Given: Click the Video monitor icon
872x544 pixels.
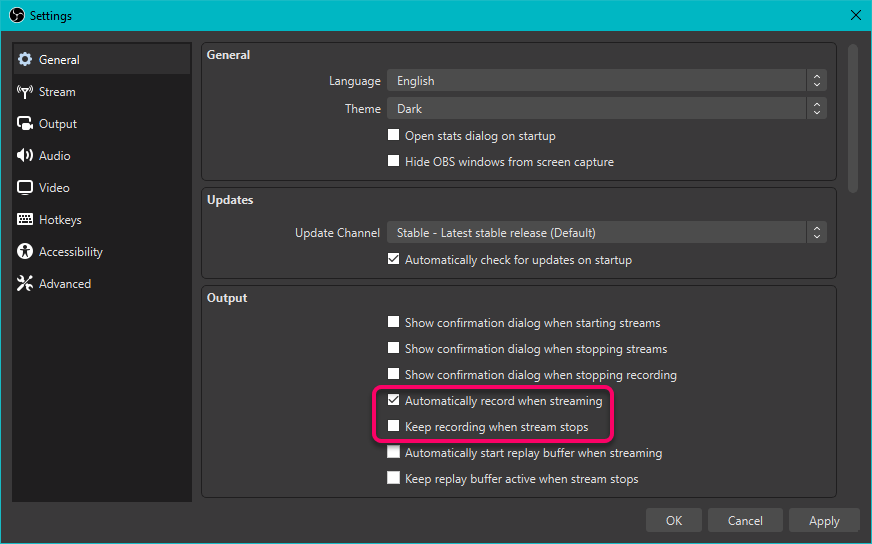Looking at the screenshot, I should (x=25, y=188).
